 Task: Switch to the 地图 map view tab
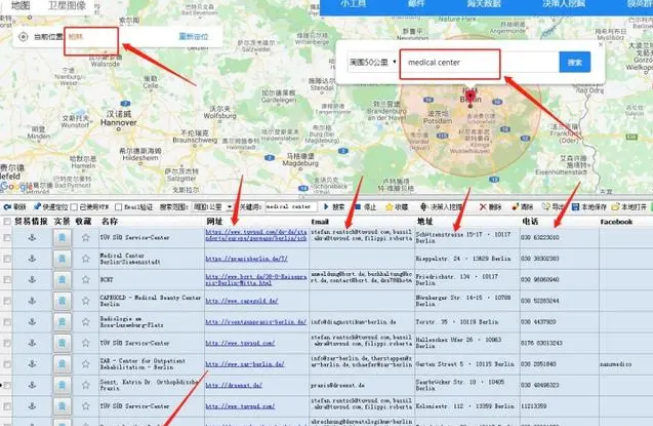pos(20,5)
